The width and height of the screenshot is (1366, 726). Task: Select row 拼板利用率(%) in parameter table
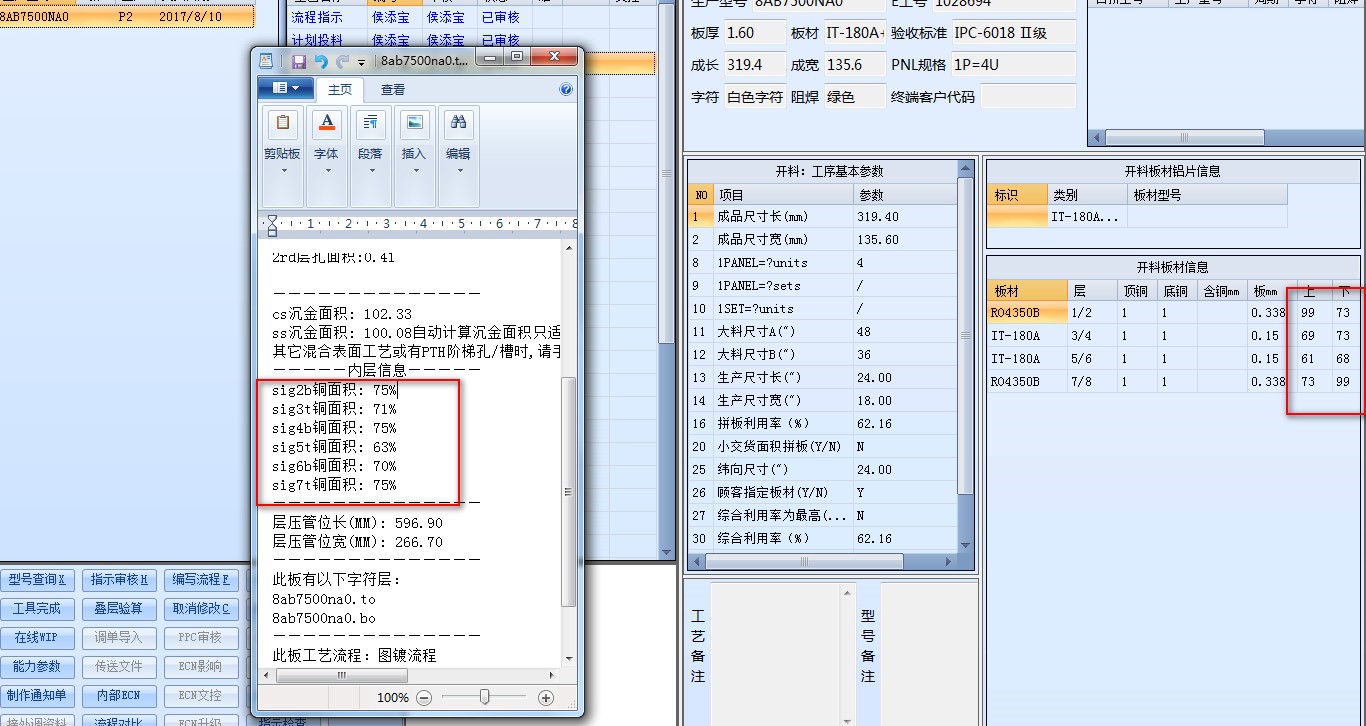tap(822, 423)
